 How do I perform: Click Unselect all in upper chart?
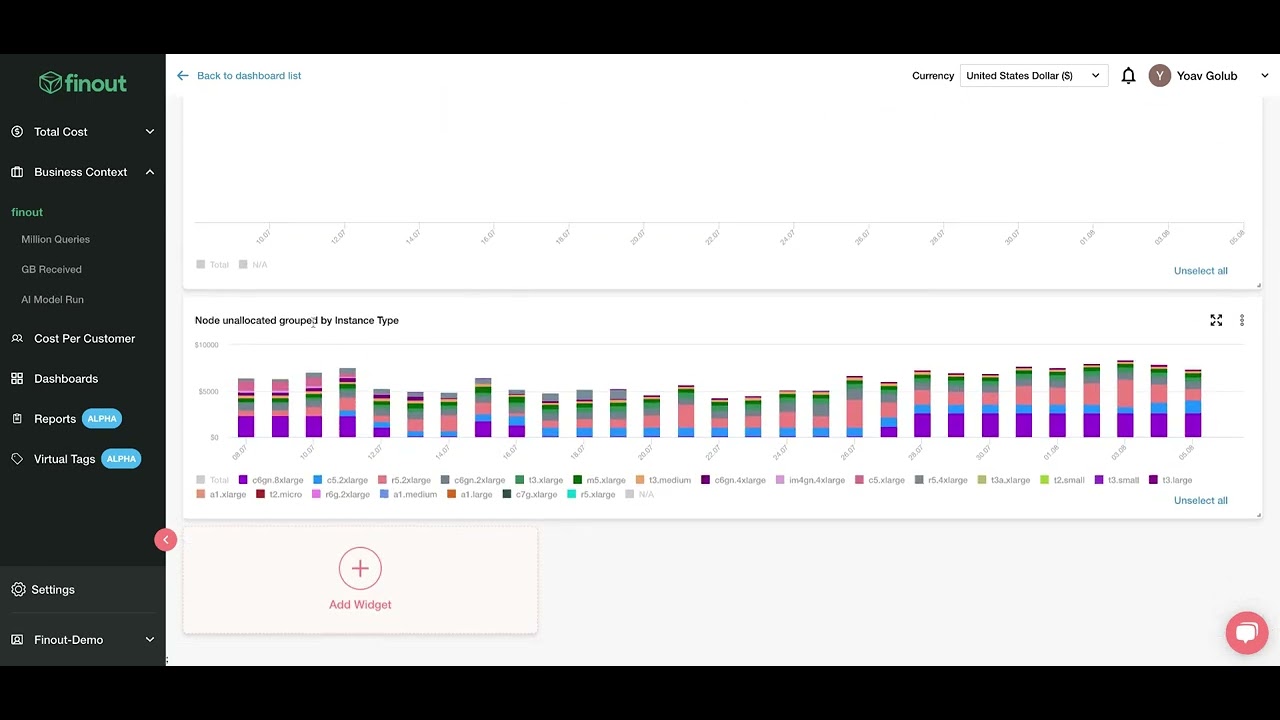1200,271
